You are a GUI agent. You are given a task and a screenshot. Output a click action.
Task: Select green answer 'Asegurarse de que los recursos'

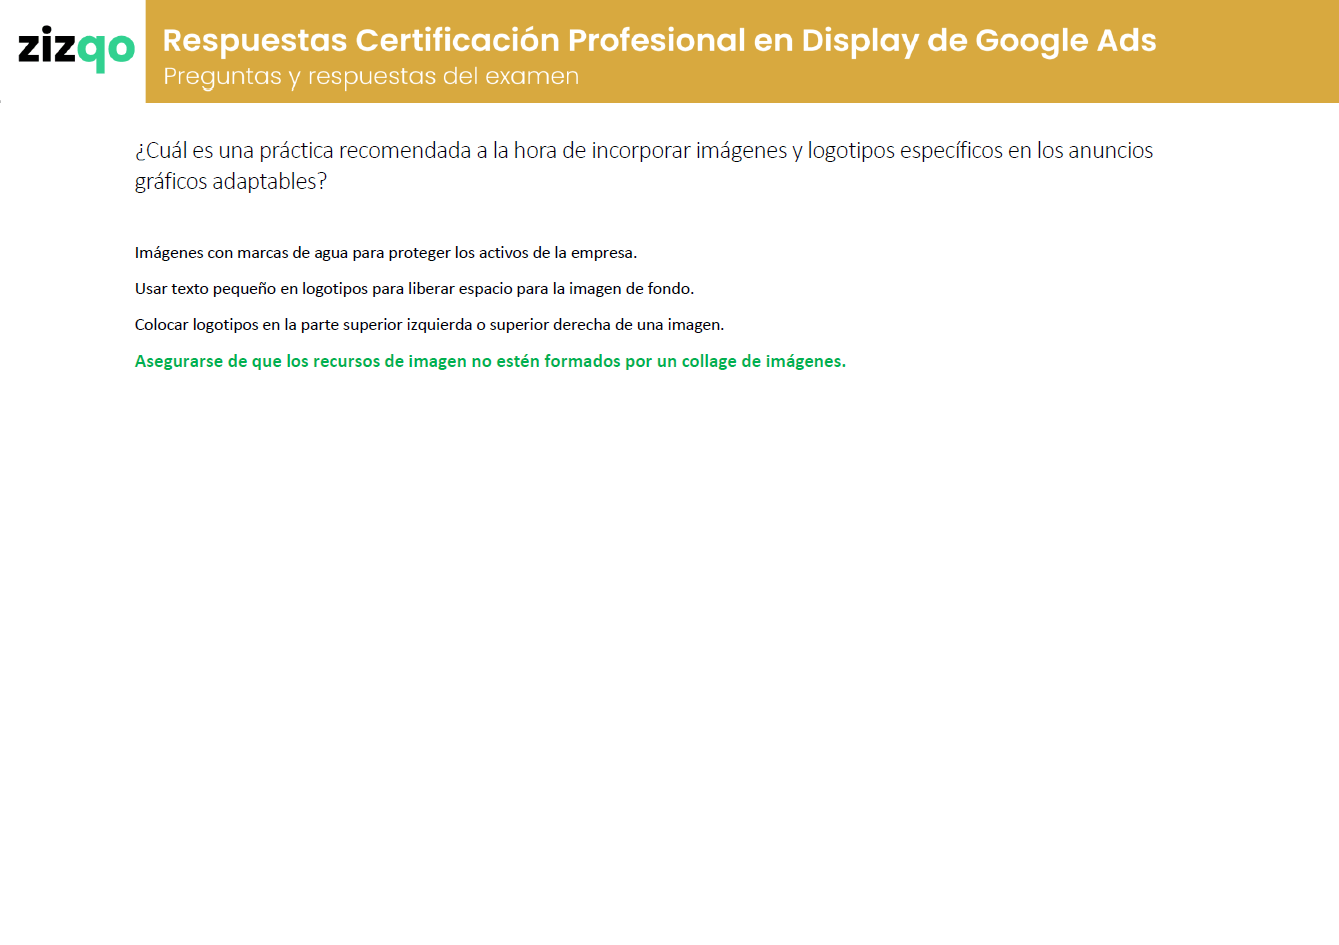coord(490,361)
